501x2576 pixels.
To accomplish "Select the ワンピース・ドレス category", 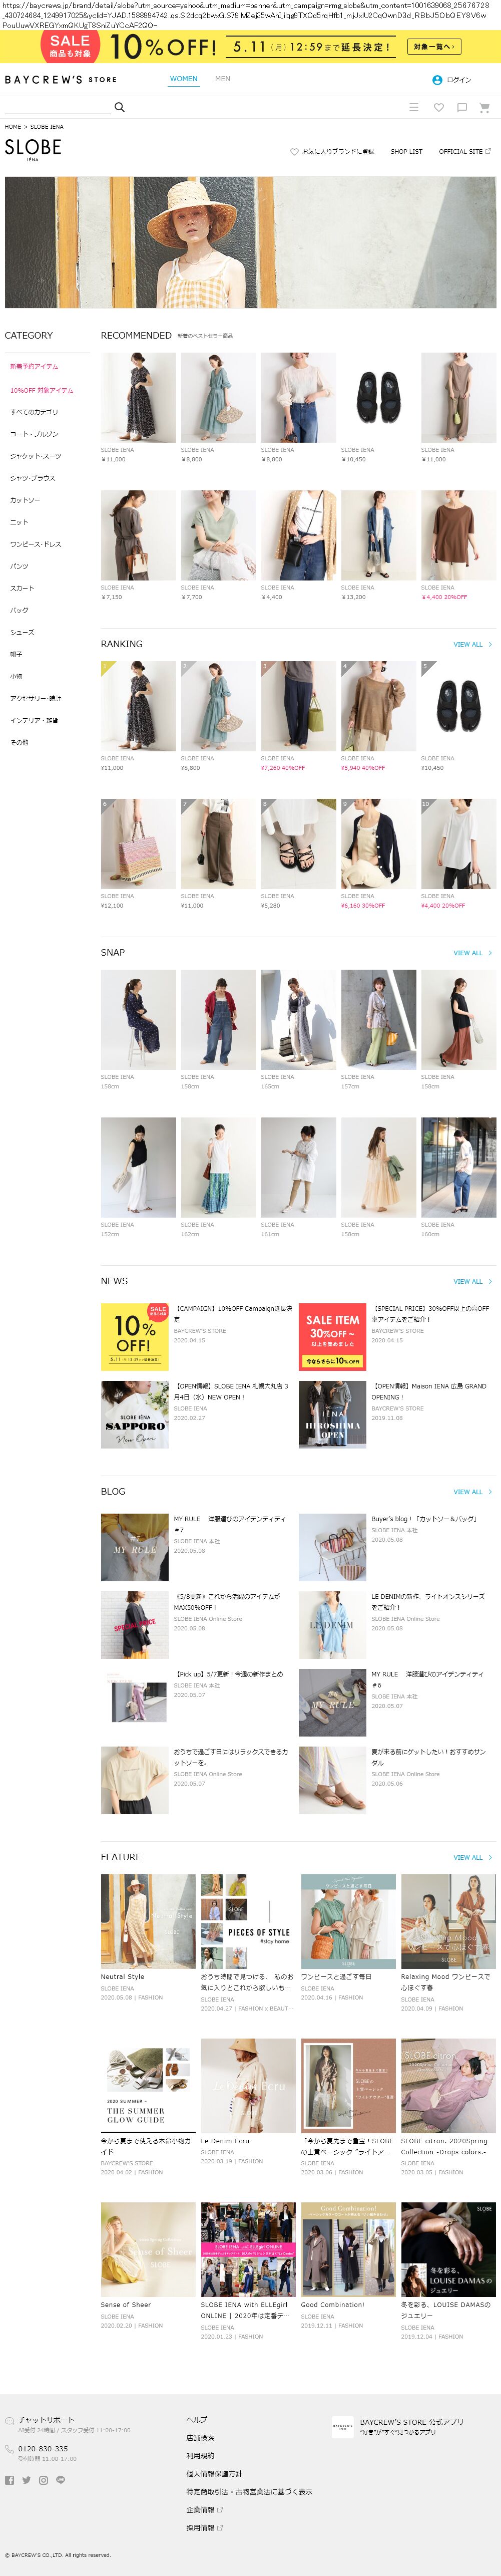I will click(36, 544).
